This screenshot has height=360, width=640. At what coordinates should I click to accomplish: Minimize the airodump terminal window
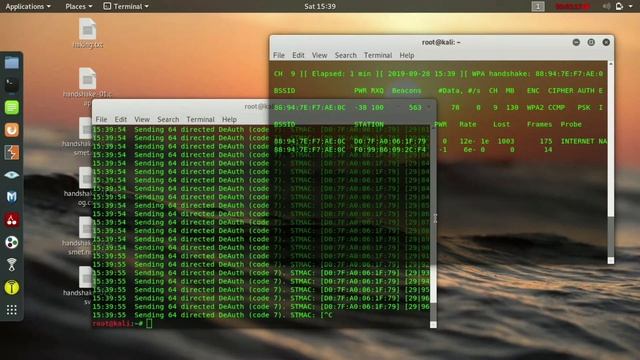point(576,42)
